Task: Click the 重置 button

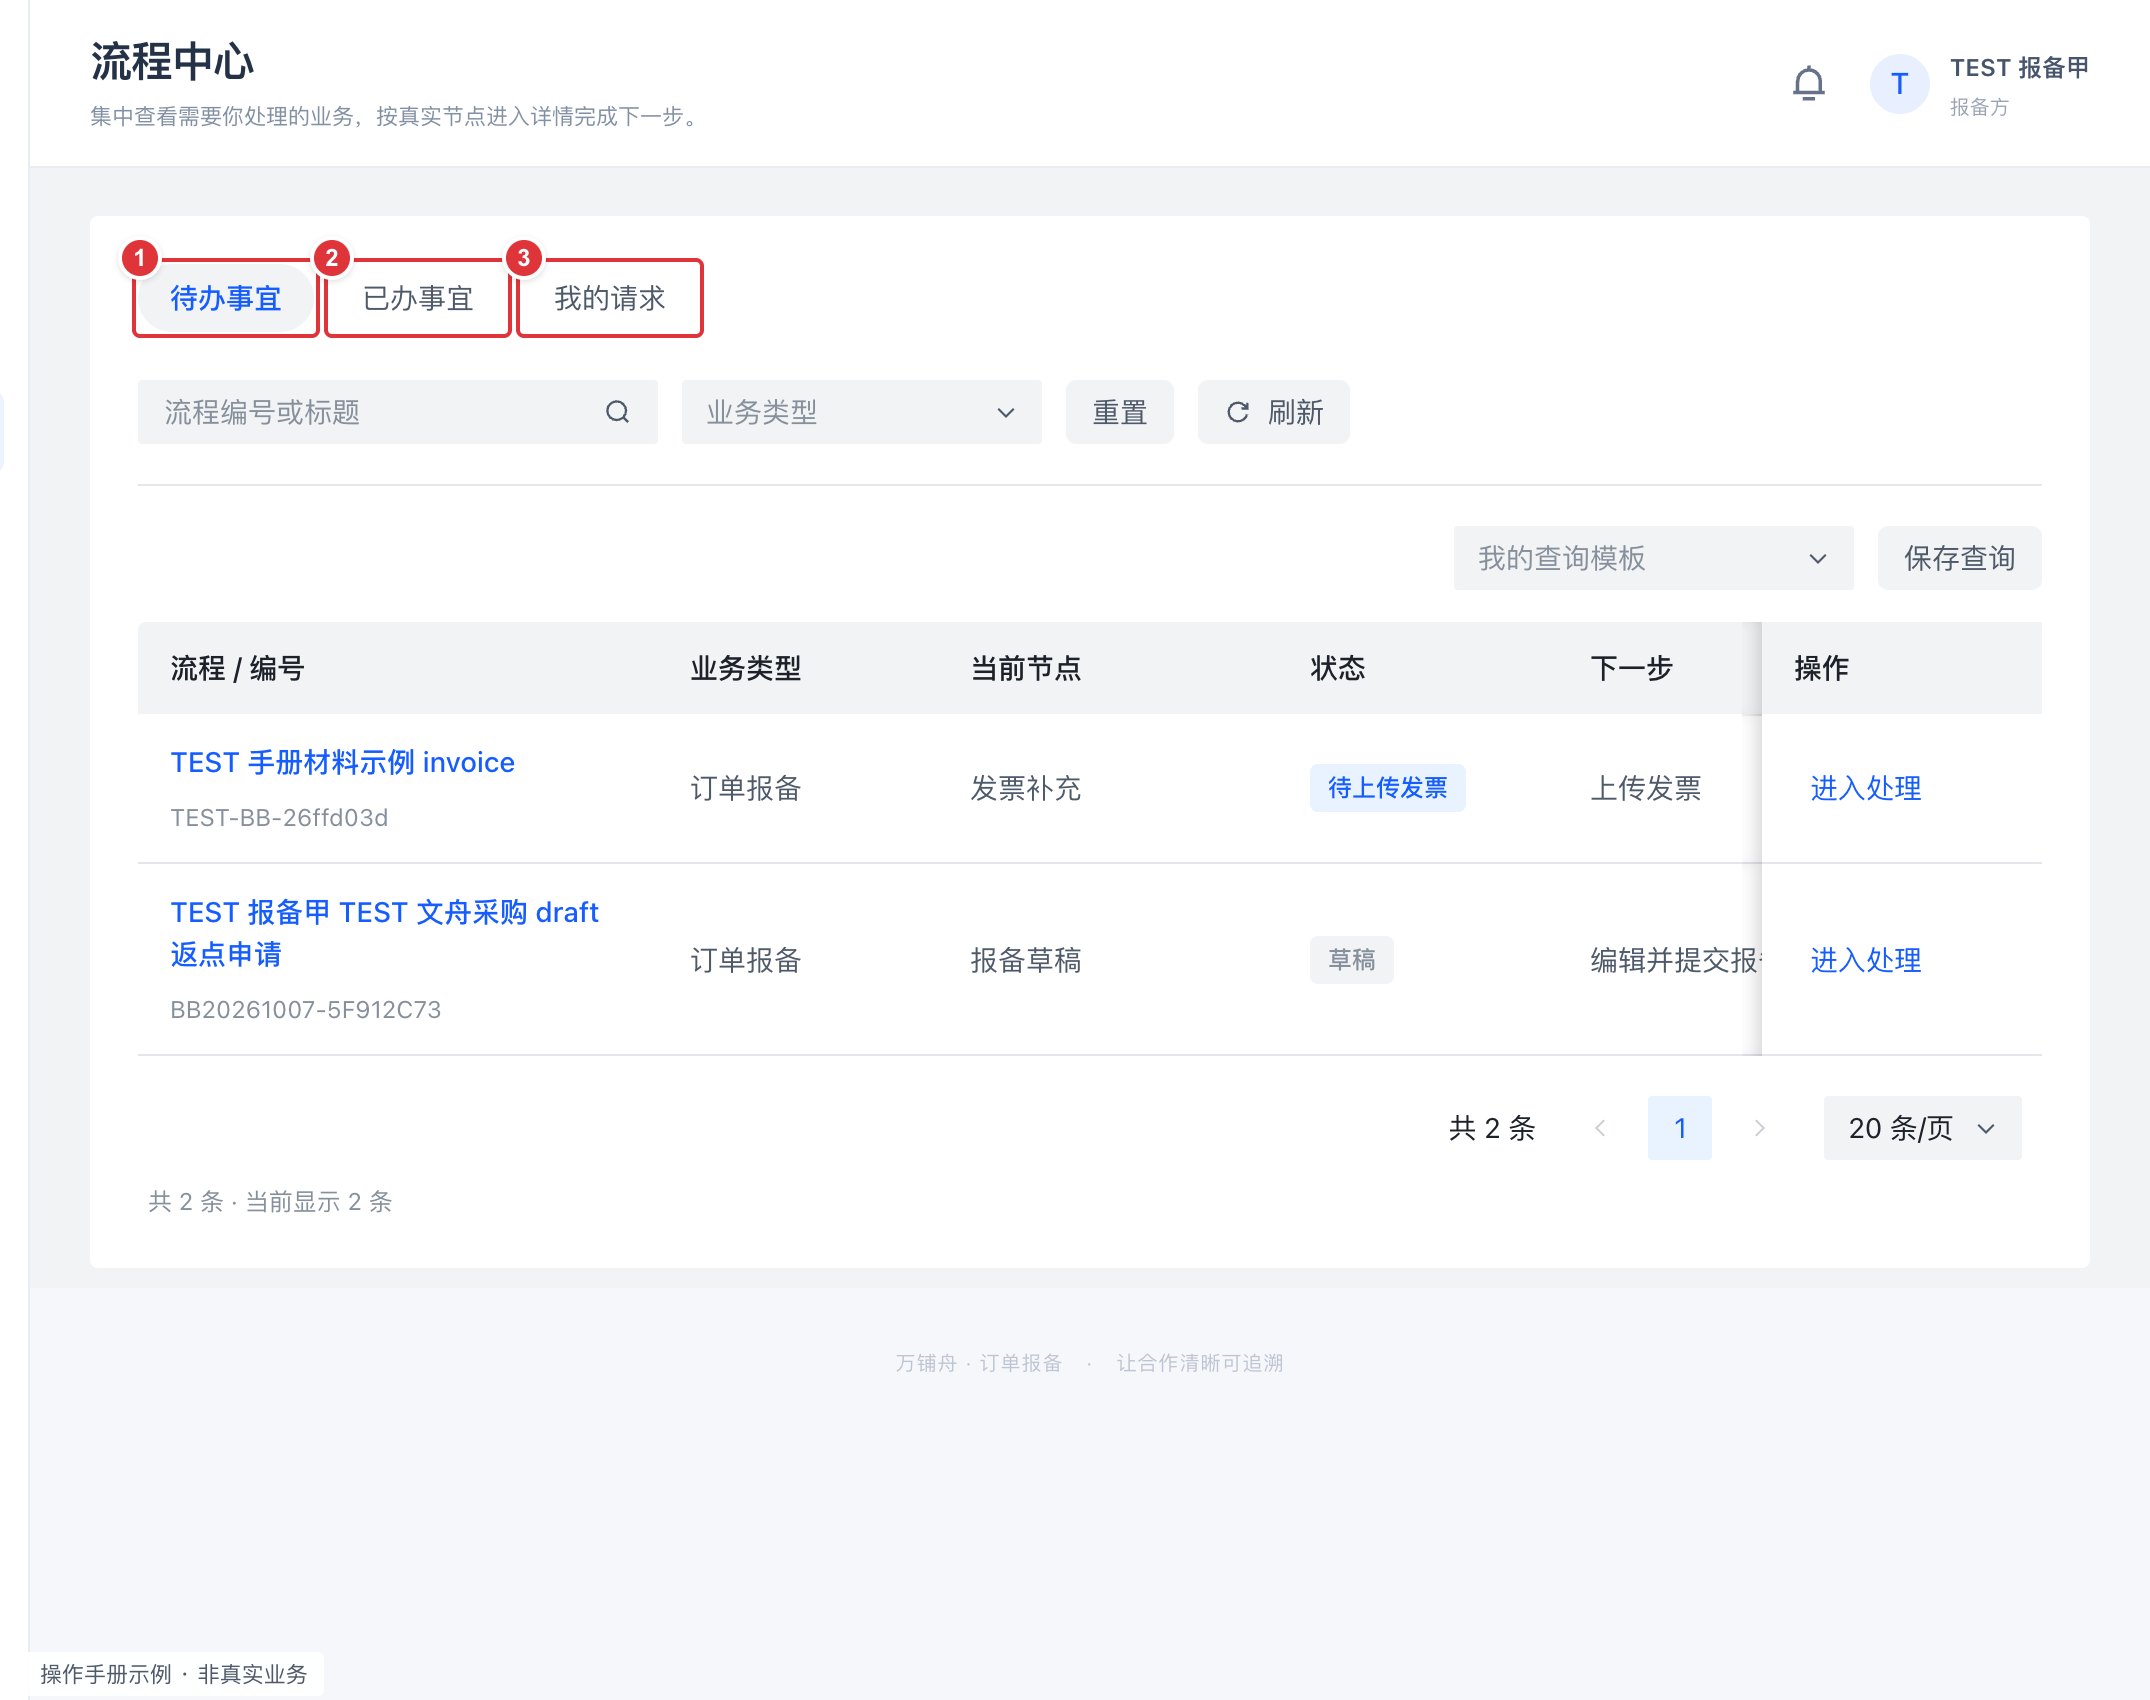Action: tap(1120, 412)
